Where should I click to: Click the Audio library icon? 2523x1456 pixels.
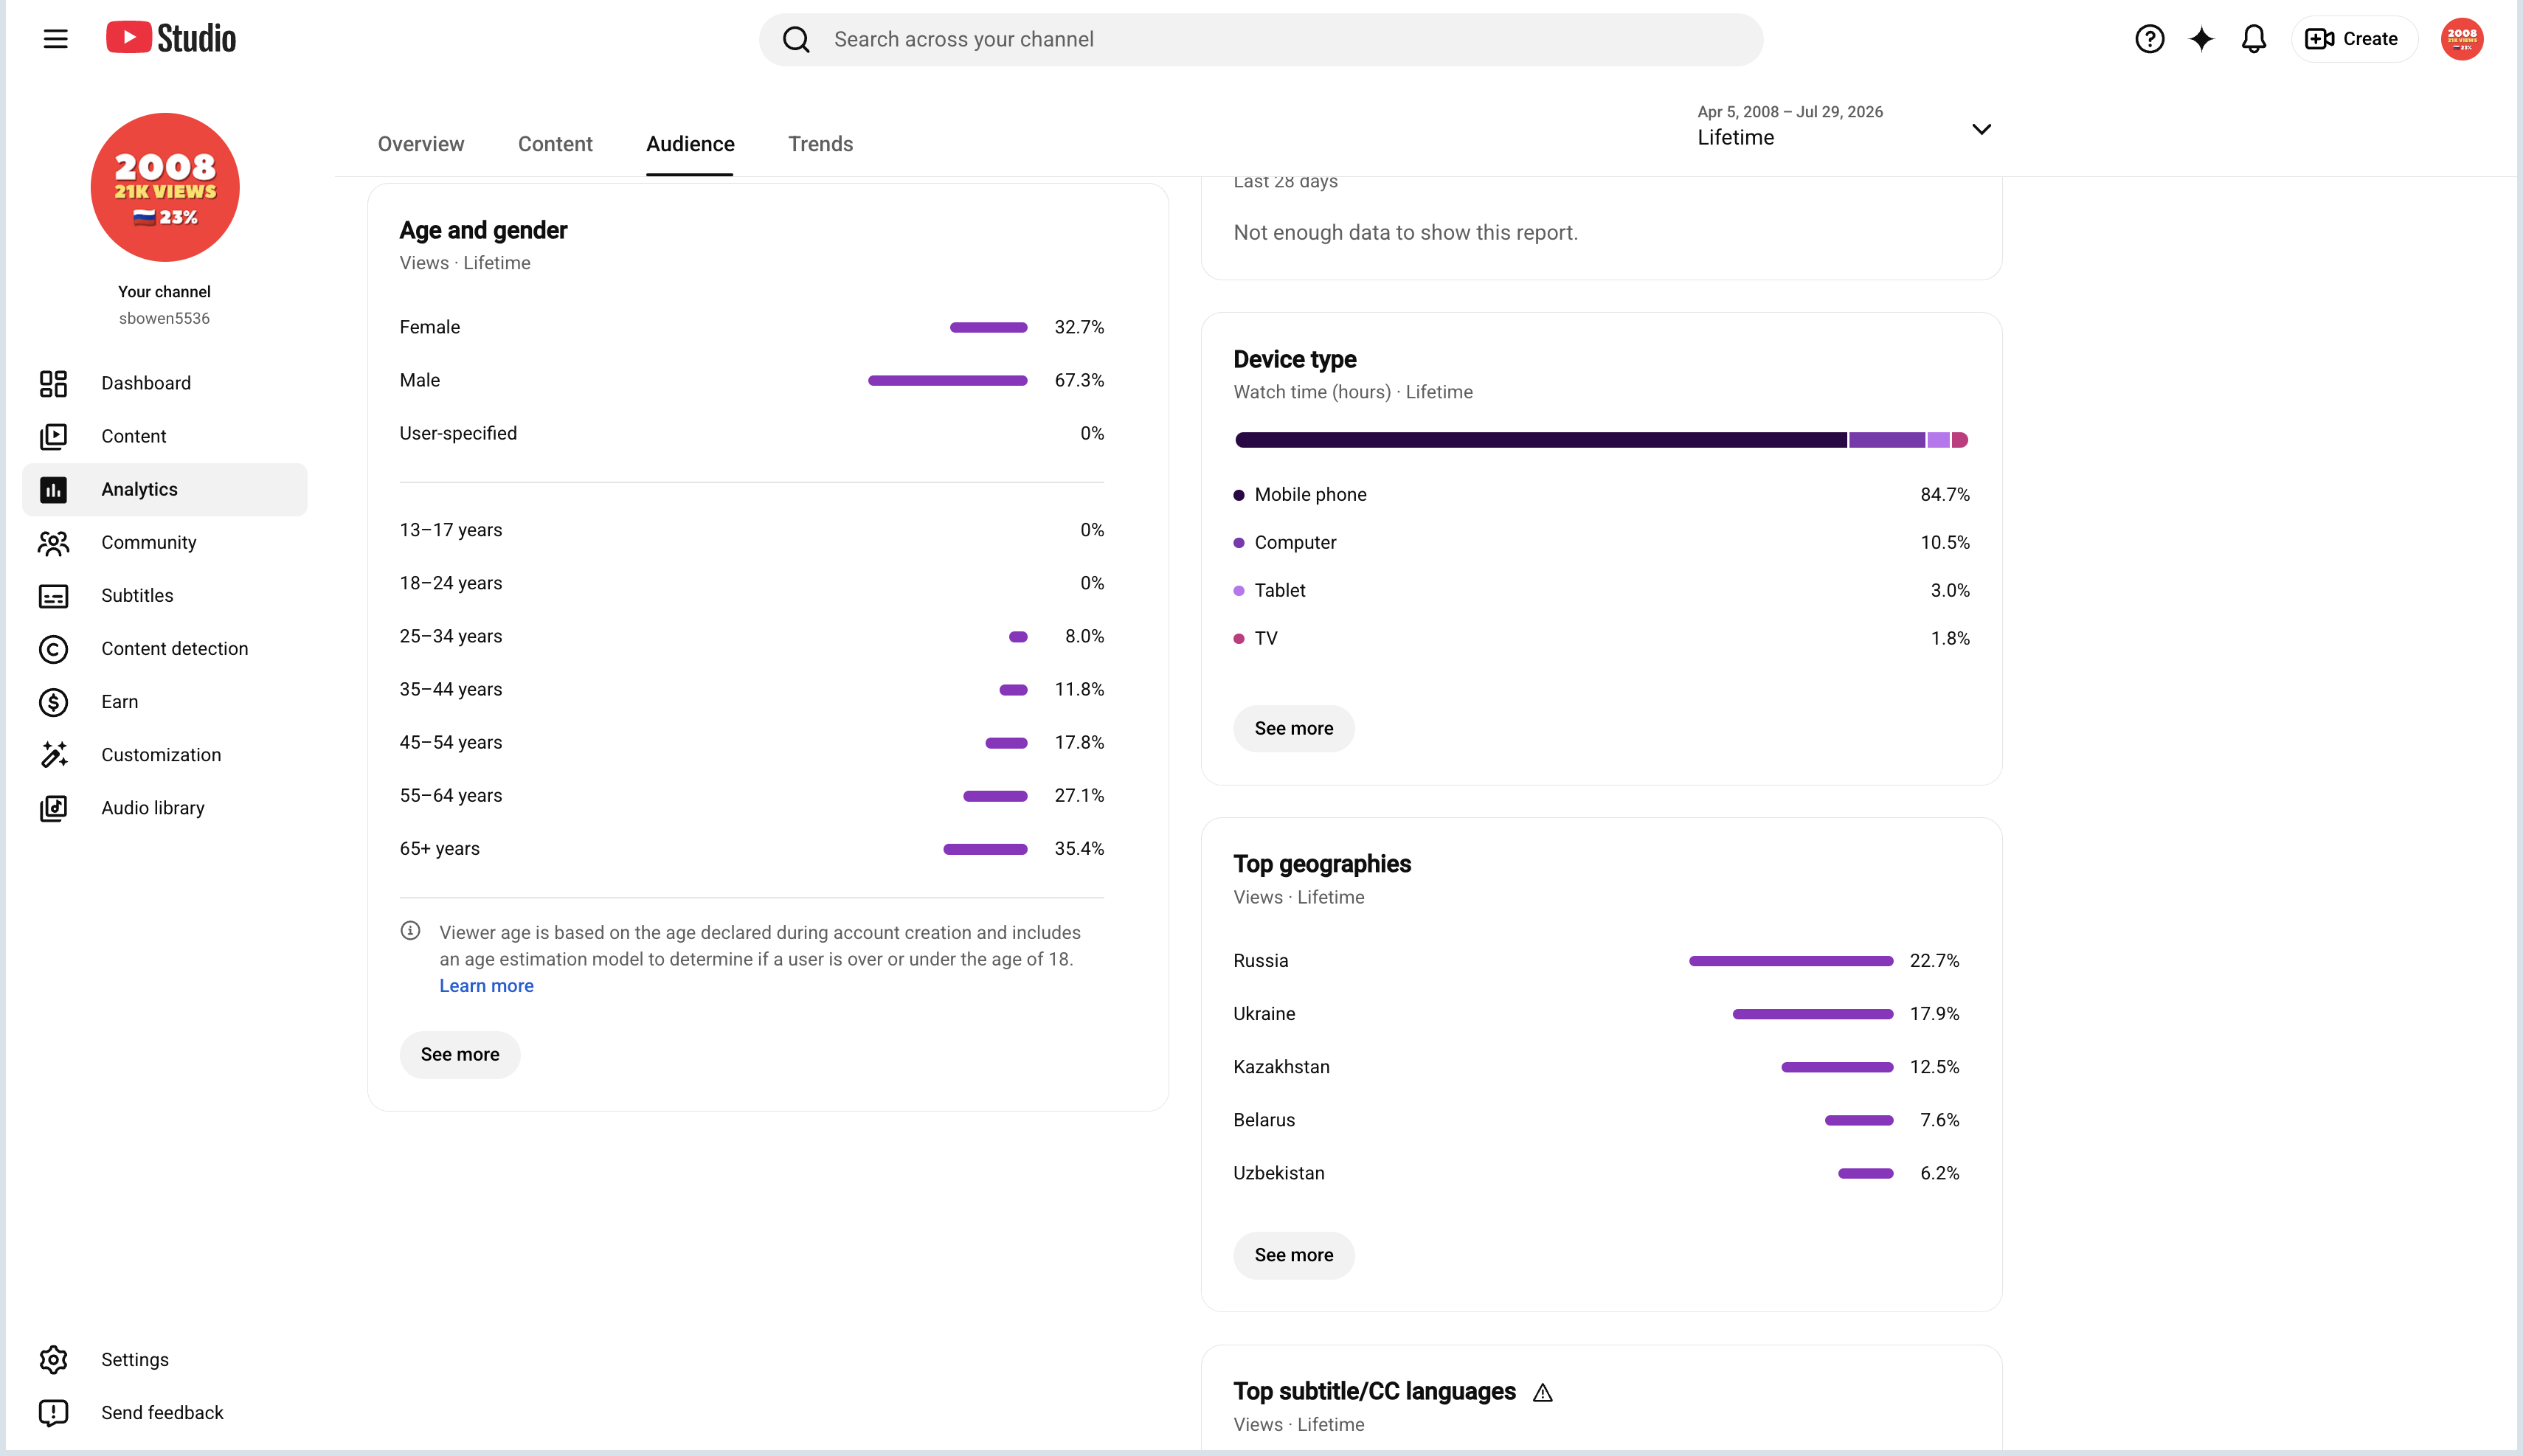(x=53, y=808)
